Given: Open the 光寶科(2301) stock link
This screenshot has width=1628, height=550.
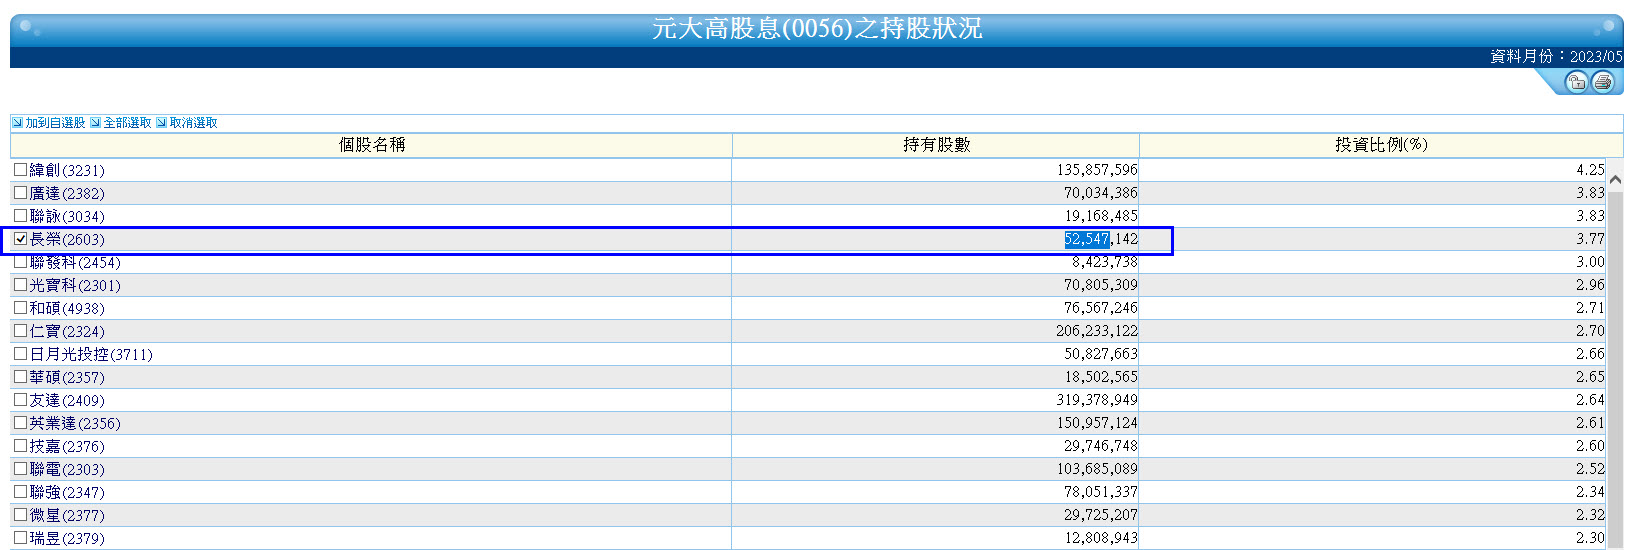Looking at the screenshot, I should [75, 286].
